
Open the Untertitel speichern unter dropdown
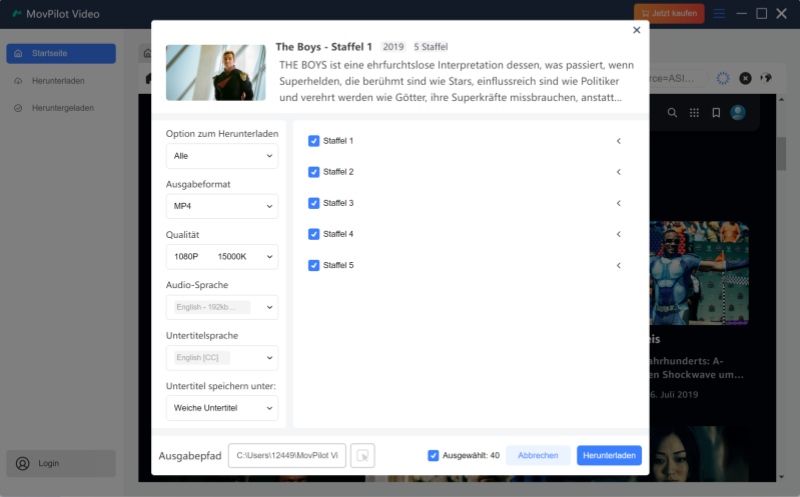(222, 408)
